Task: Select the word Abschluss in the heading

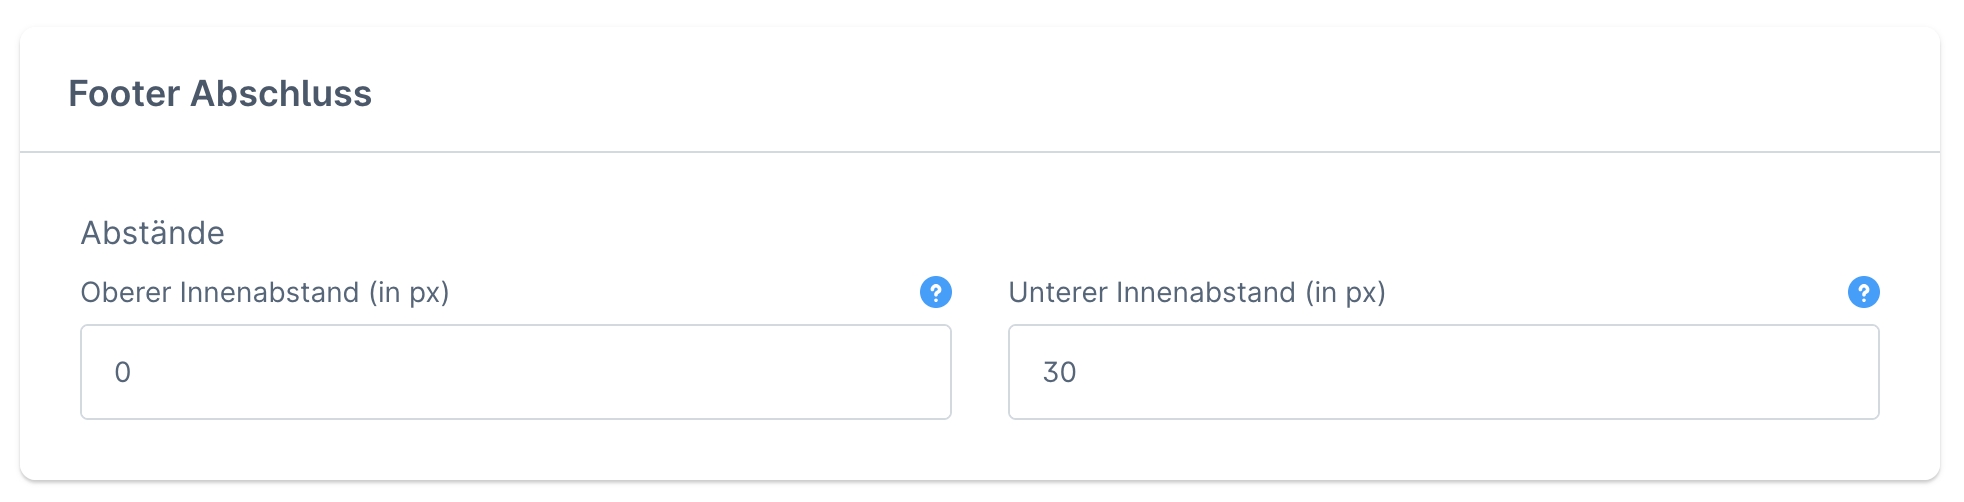Action: (x=281, y=94)
